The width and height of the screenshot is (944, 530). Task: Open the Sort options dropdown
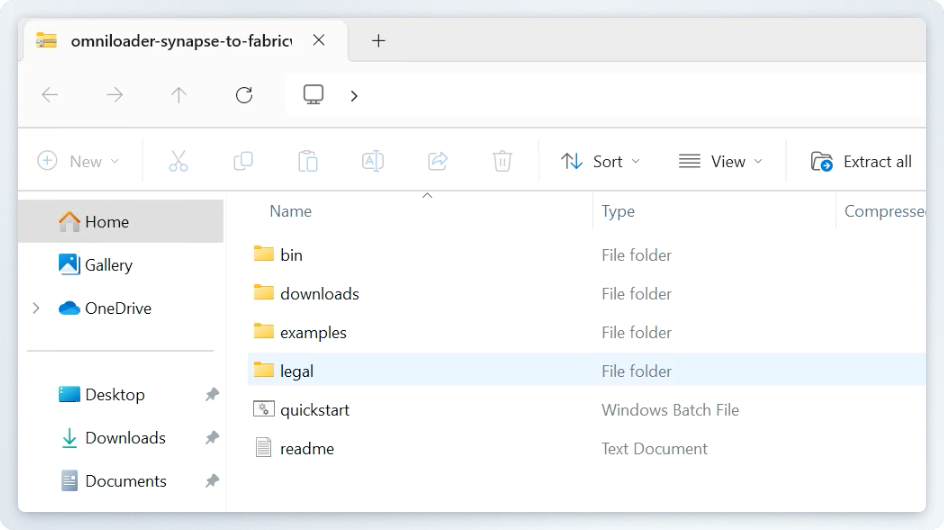point(600,161)
